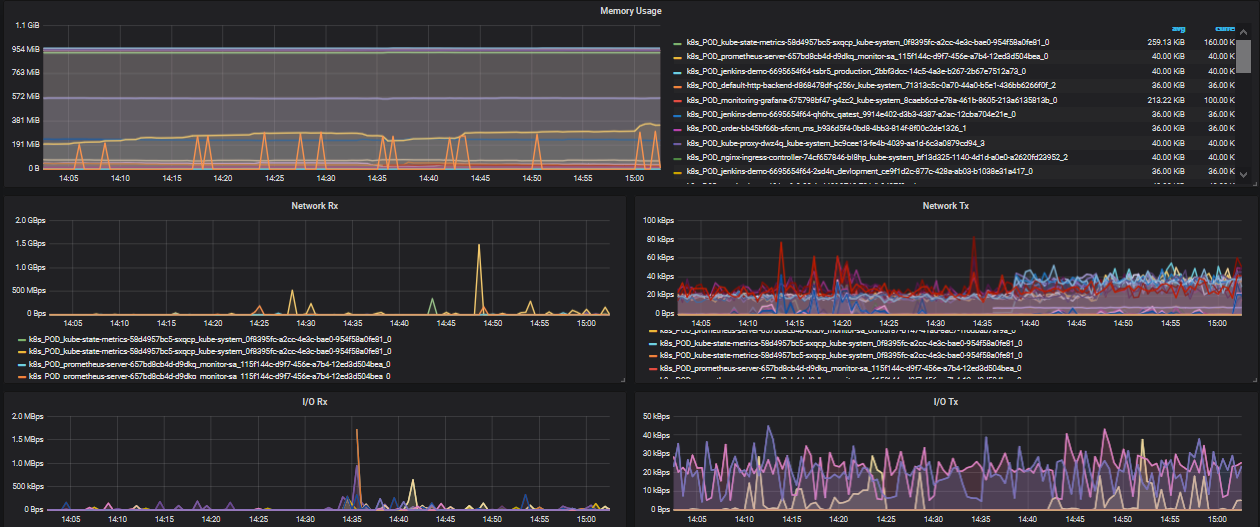Open the Memory Usage panel title menu
The height and width of the screenshot is (527, 1260).
[630, 11]
